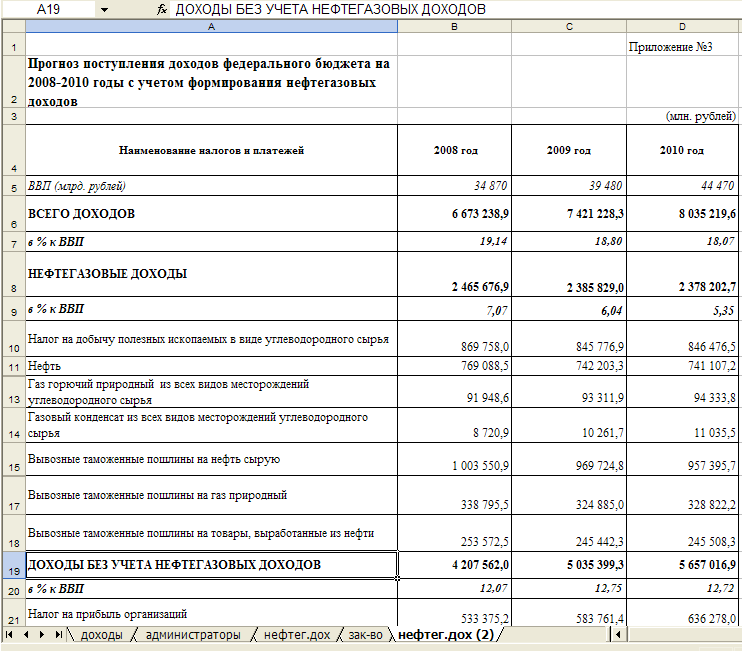Click value 8 035 219,6
Viewport: 742px width, 651px height.
(682, 214)
